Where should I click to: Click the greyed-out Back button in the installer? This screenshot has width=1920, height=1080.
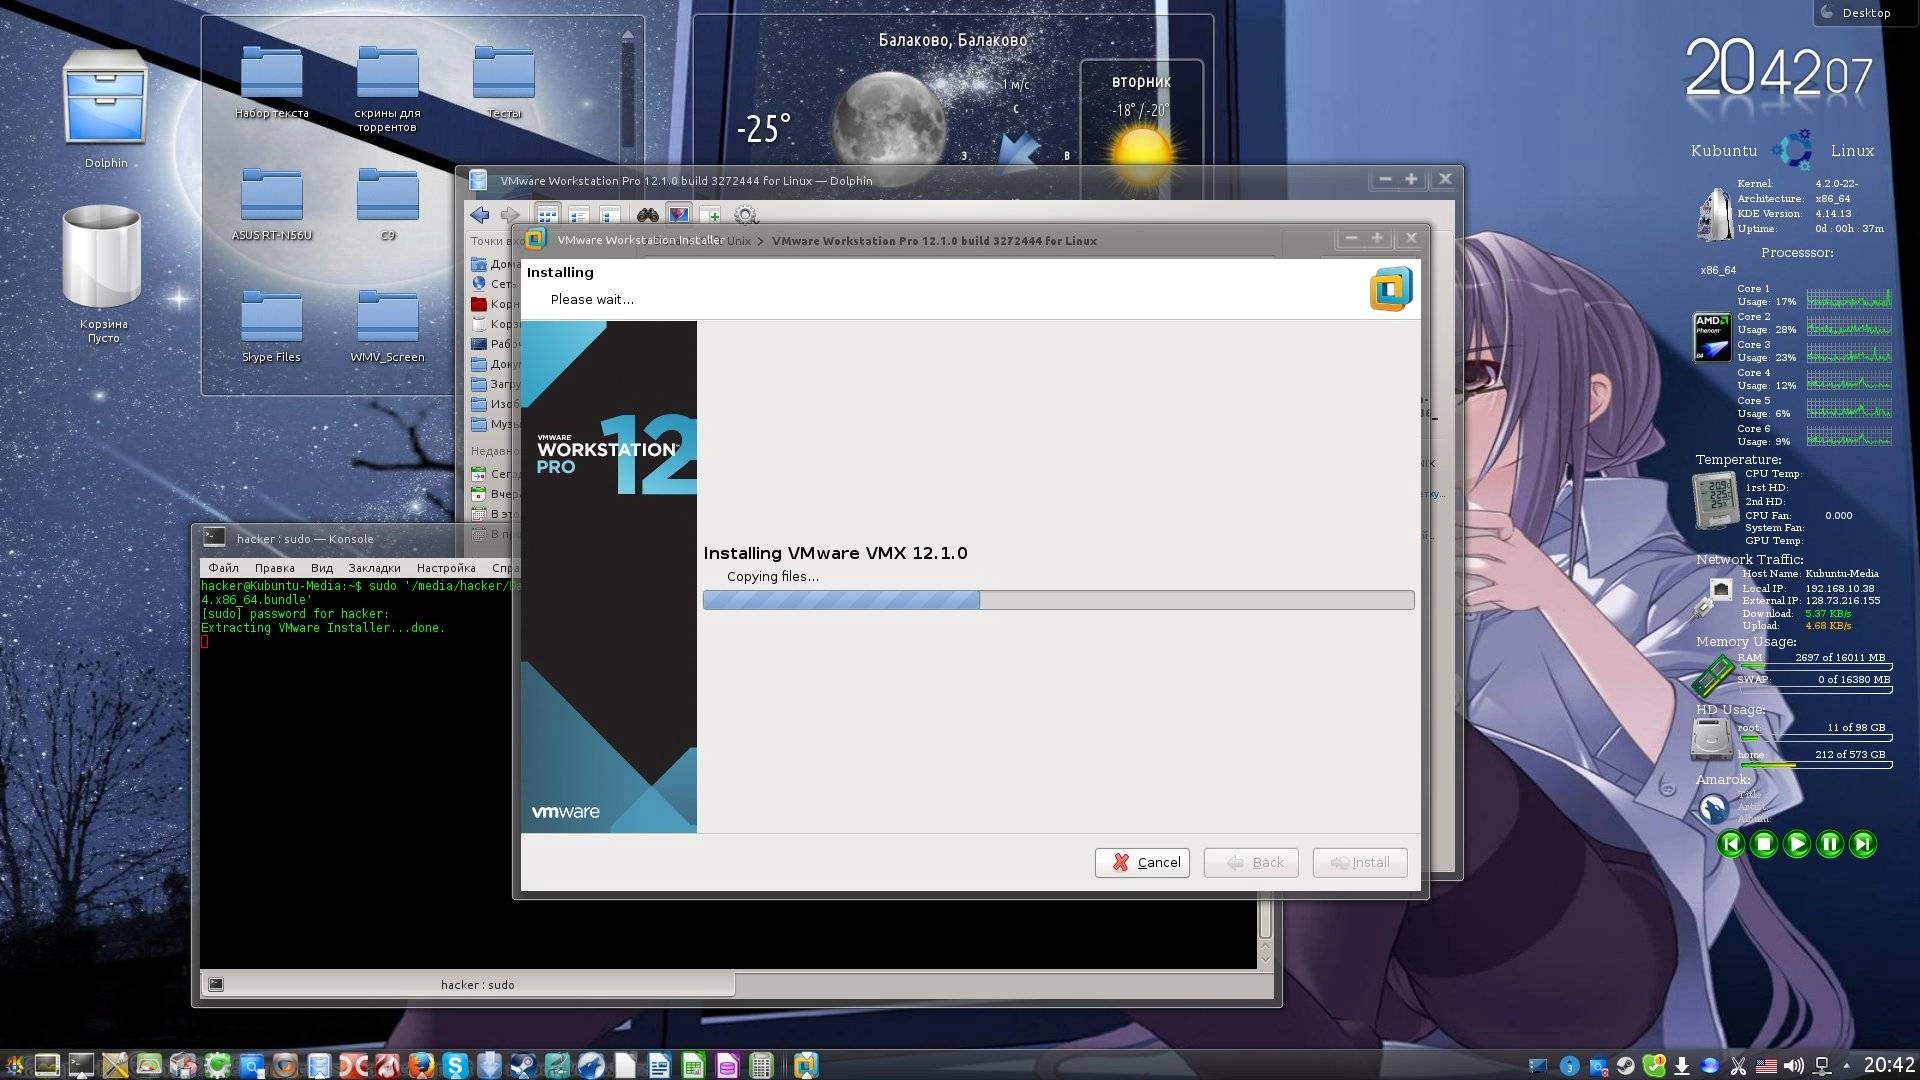click(x=1251, y=862)
